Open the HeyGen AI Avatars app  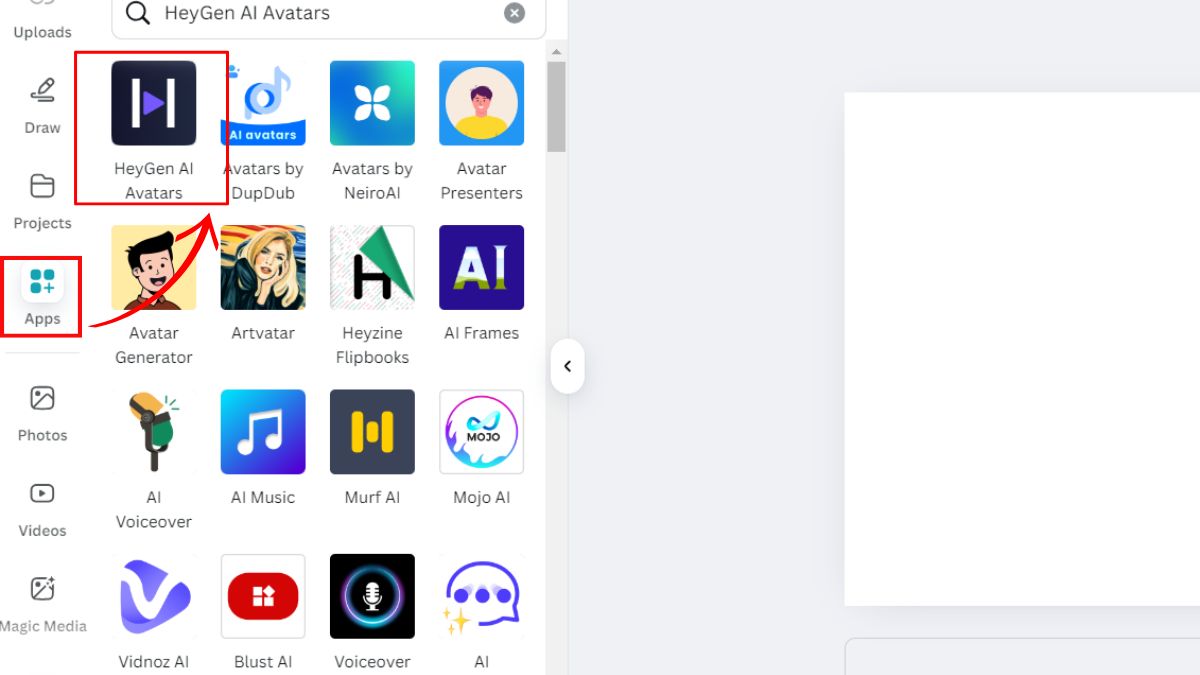tap(153, 104)
